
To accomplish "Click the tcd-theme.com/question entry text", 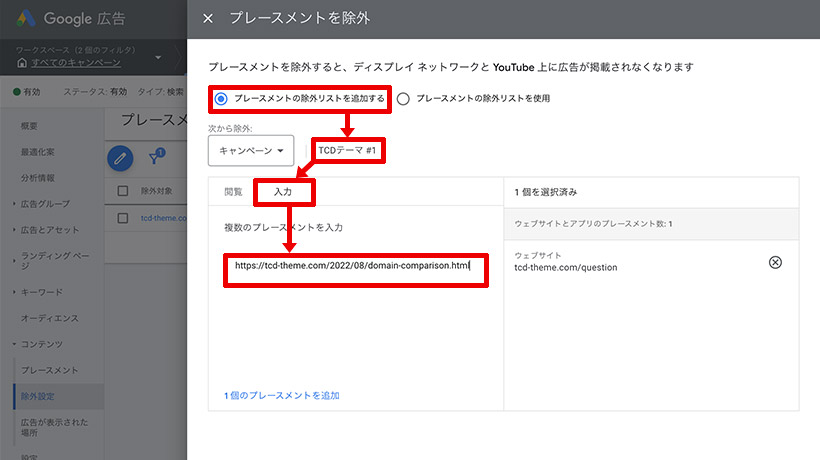I will coord(566,268).
